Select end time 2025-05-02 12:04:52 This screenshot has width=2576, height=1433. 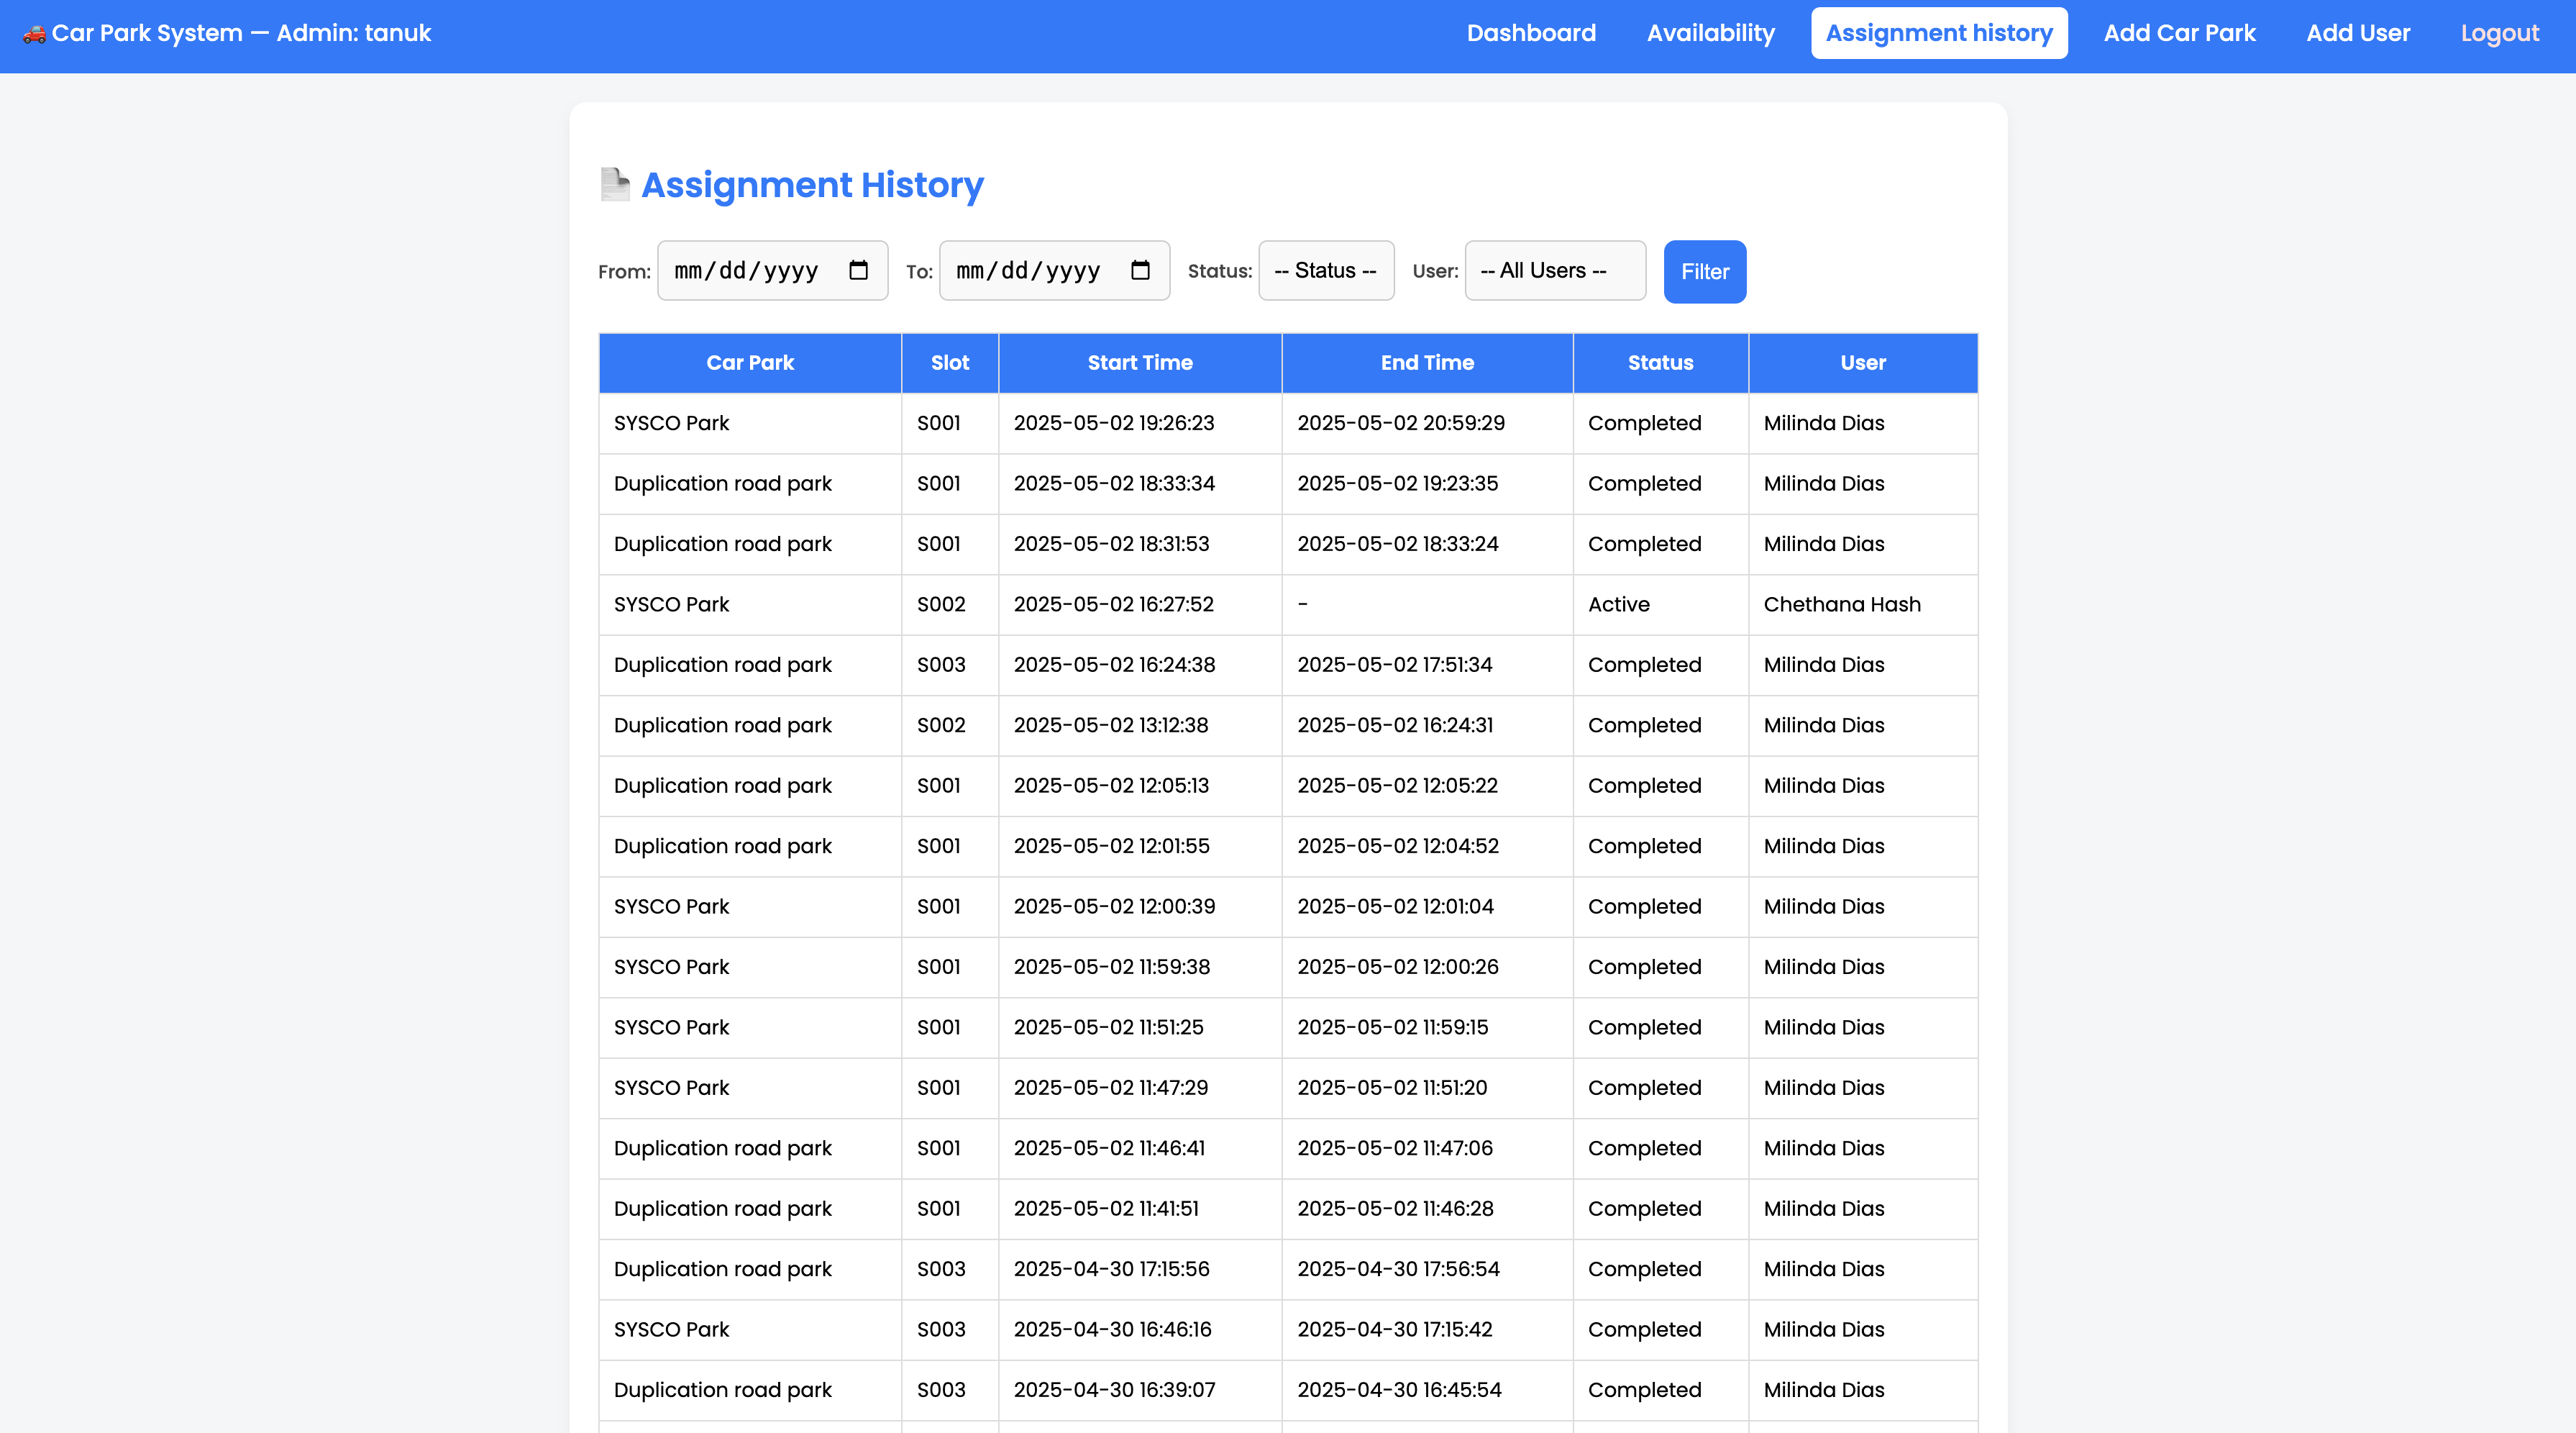[x=1398, y=846]
